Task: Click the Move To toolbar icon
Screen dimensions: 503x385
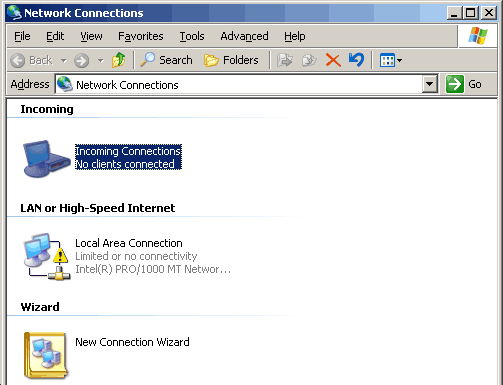Action: coord(285,60)
